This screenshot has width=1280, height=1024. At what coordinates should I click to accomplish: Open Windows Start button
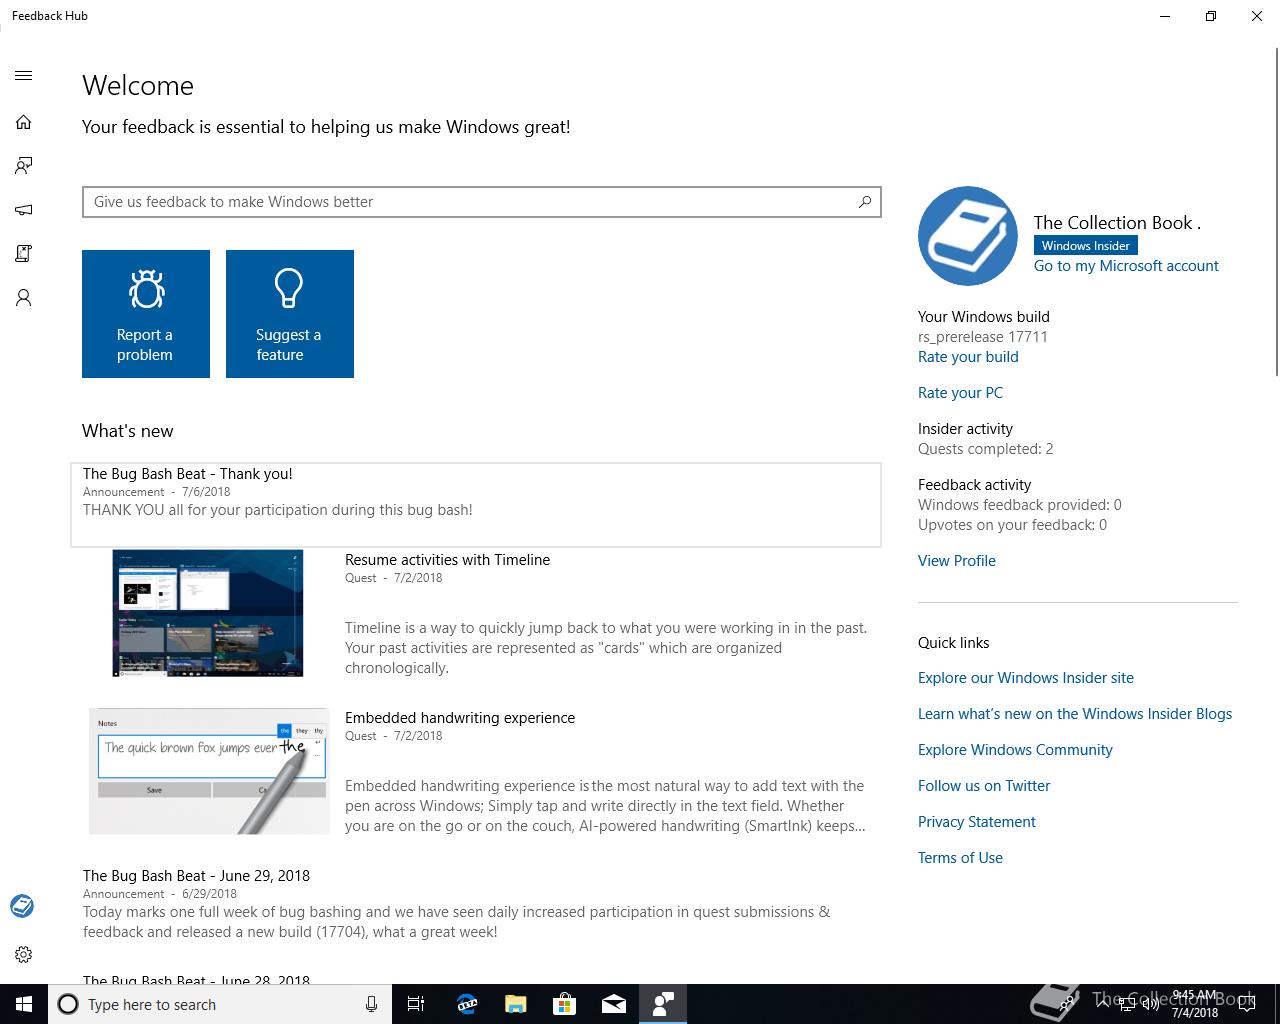pos(24,1004)
